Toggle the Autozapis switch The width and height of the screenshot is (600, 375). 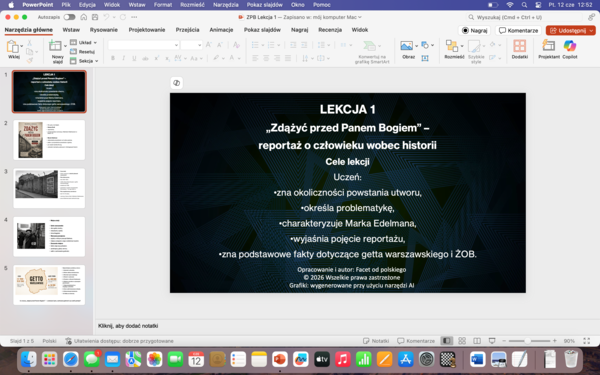(x=69, y=17)
